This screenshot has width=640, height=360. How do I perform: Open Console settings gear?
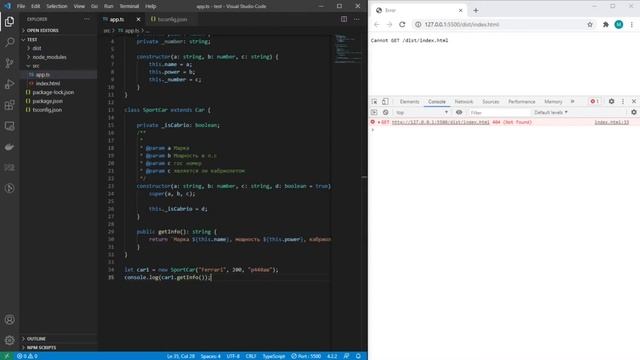tap(633, 112)
